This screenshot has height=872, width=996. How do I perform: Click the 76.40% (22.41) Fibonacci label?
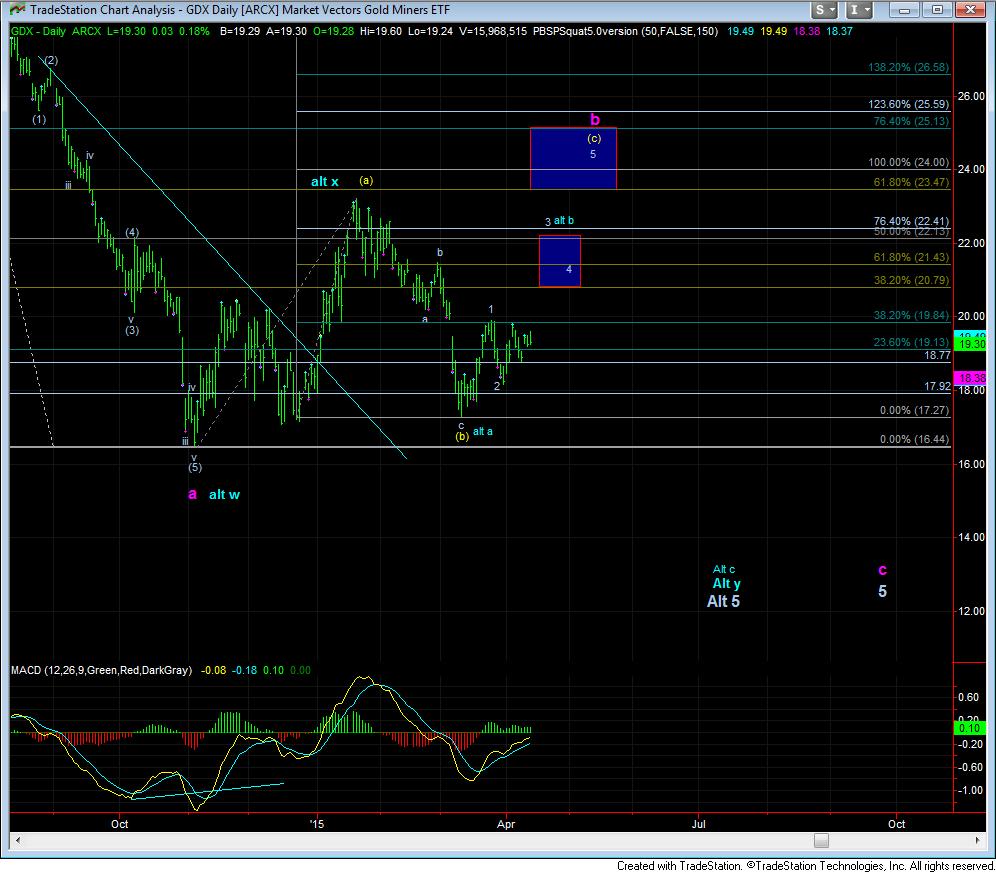[911, 221]
